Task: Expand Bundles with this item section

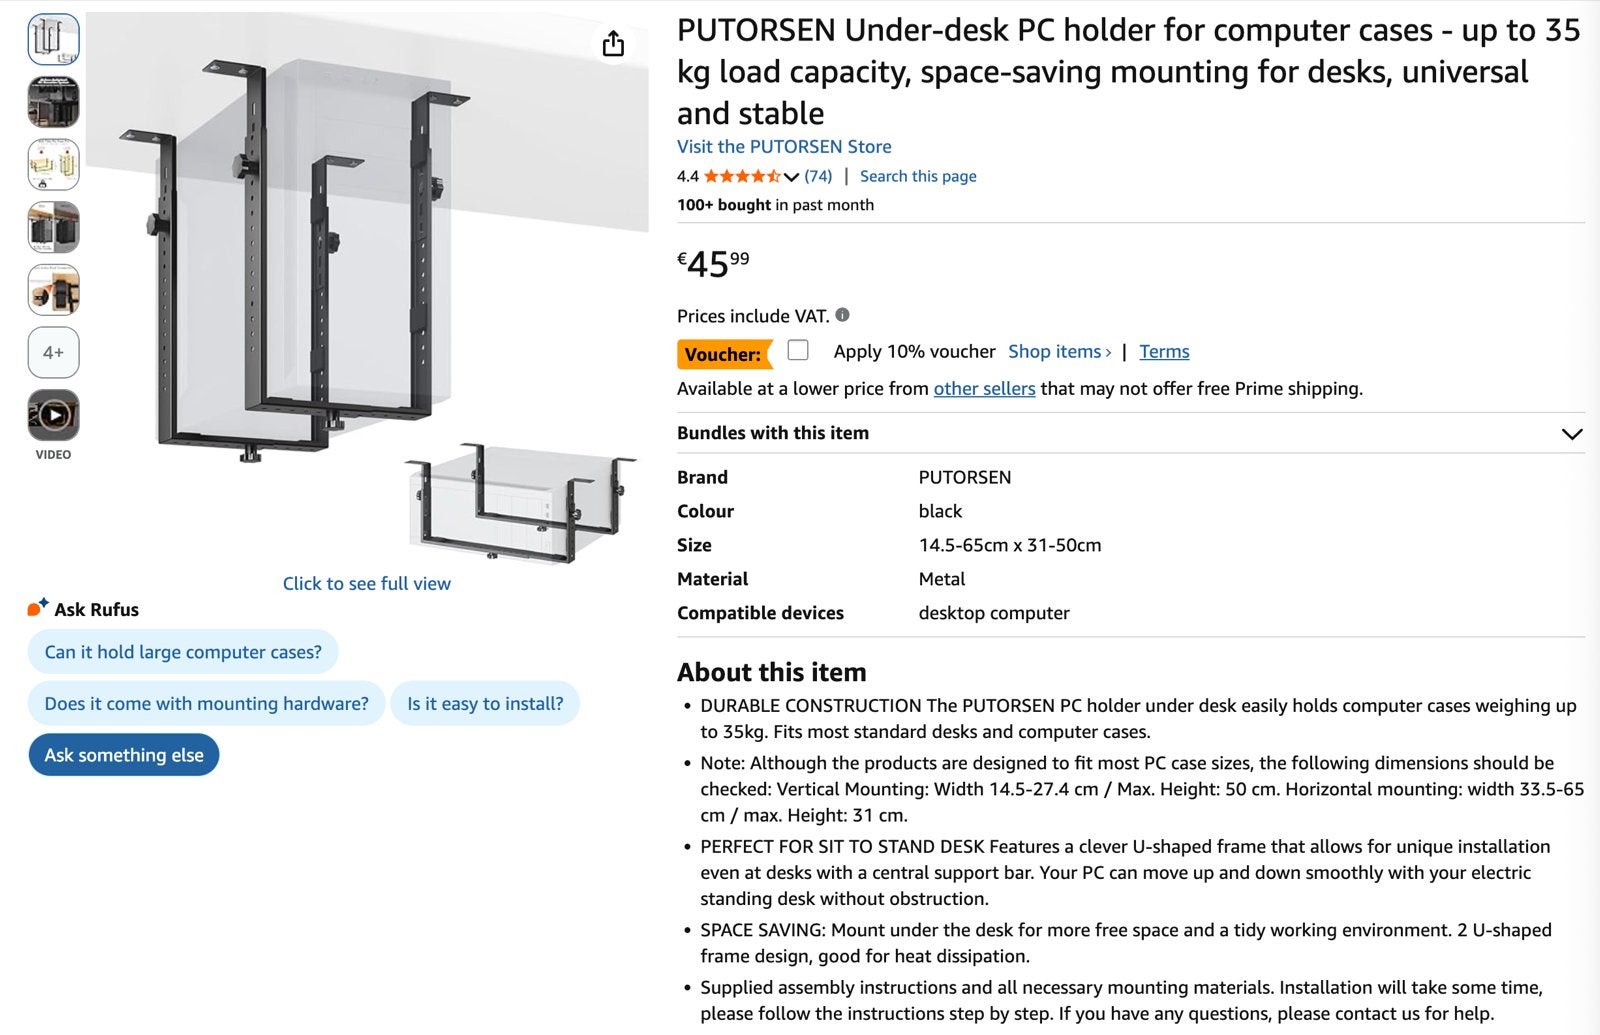Action: pos(1130,433)
